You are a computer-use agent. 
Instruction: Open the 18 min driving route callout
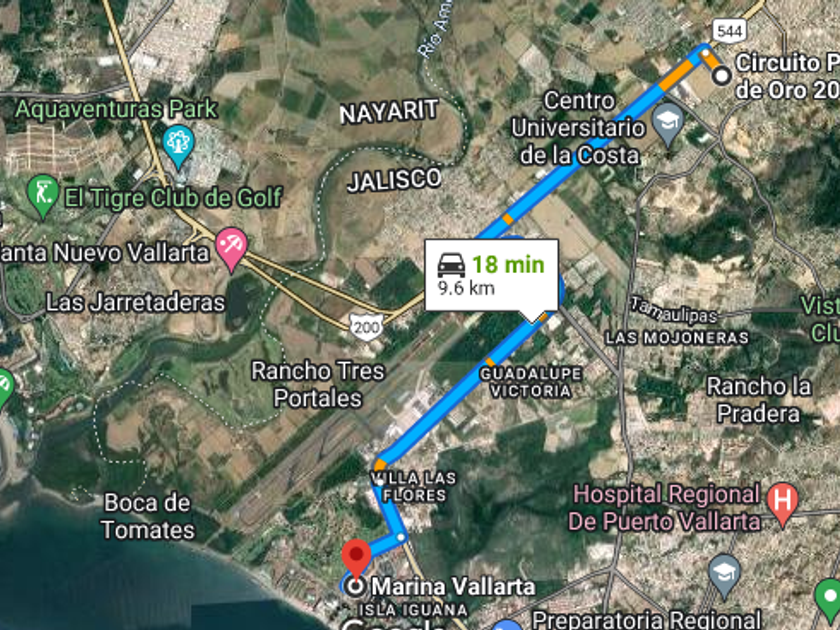[491, 275]
